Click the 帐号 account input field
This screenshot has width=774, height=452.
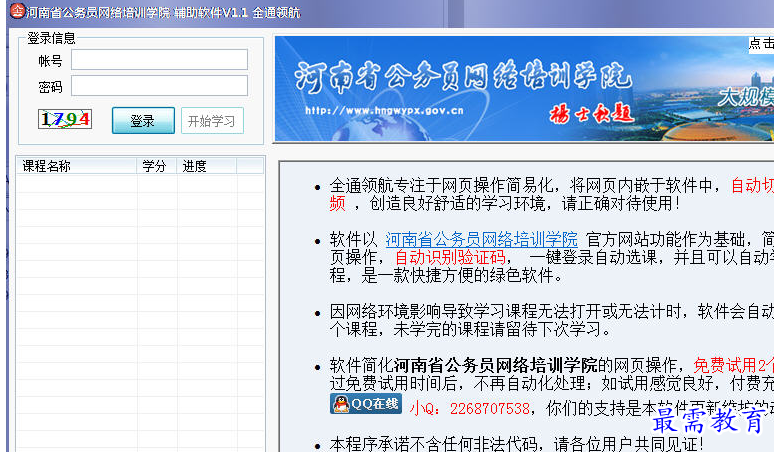pyautogui.click(x=159, y=60)
